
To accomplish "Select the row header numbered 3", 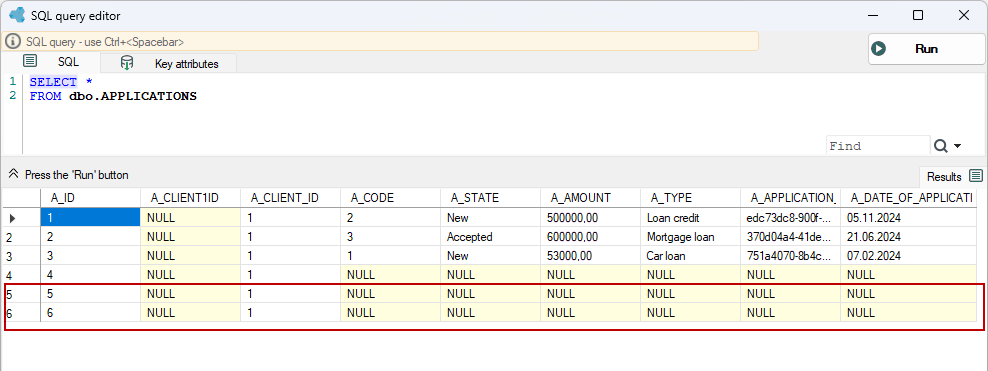I will tap(21, 256).
